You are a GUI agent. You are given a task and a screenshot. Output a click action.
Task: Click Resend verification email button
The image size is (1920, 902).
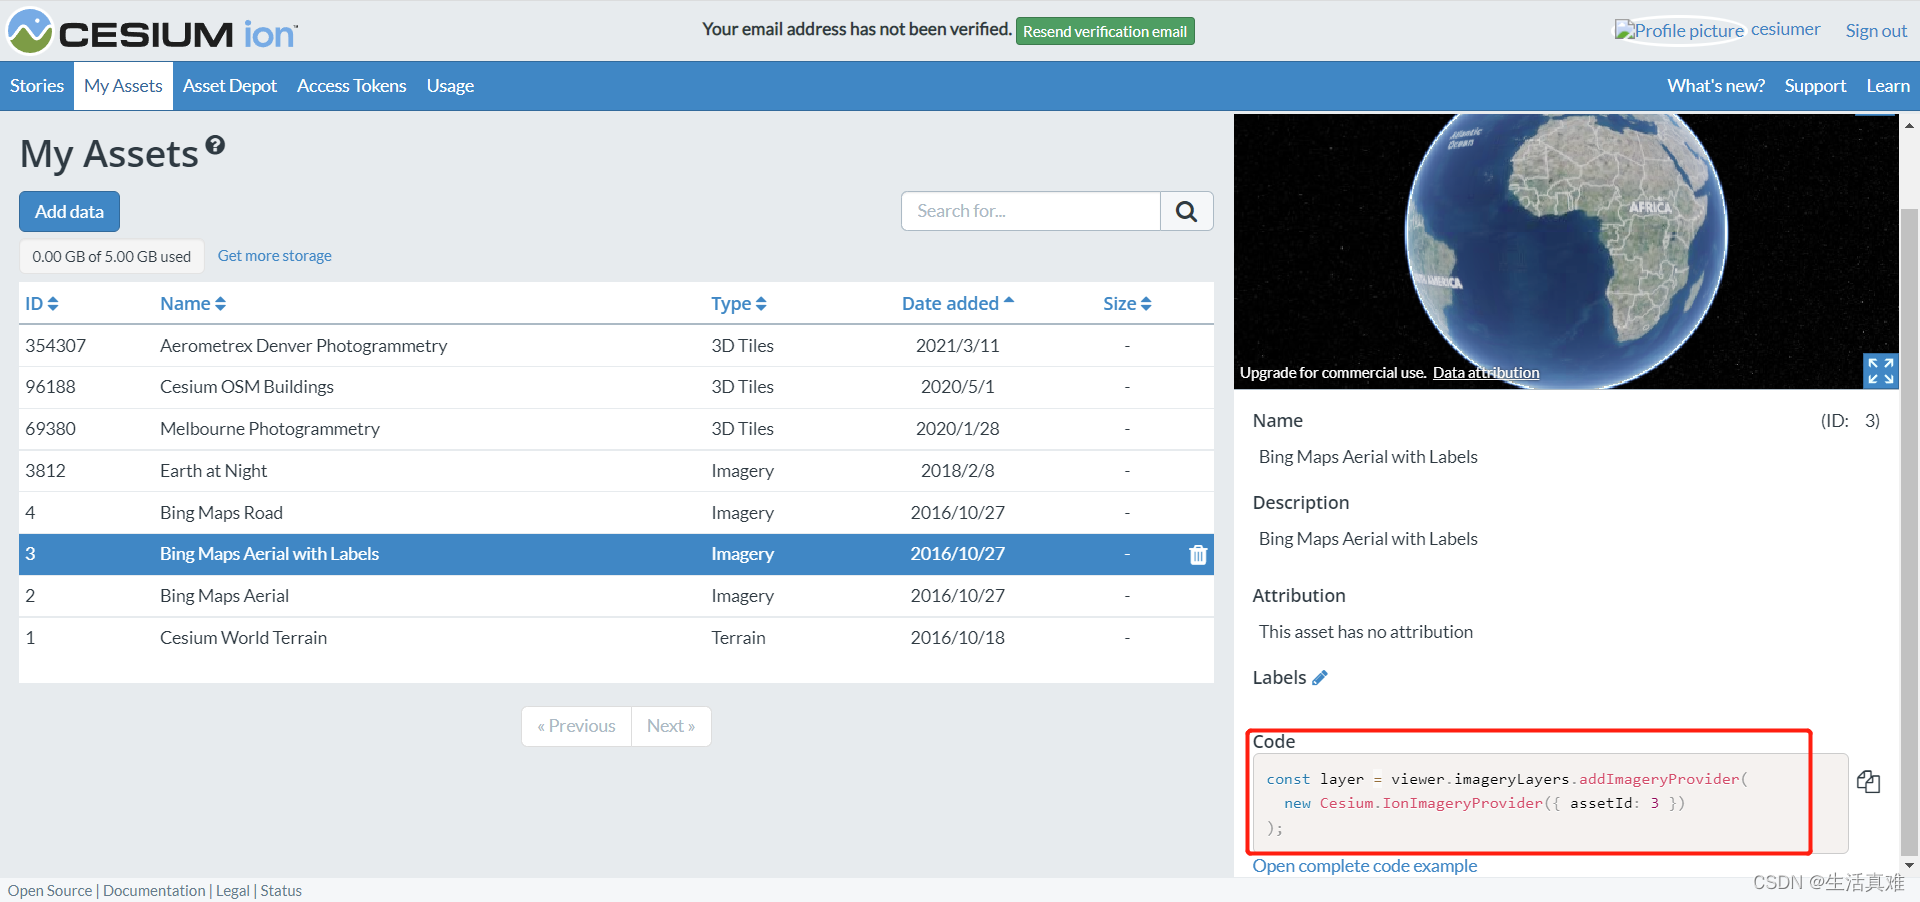(1105, 31)
